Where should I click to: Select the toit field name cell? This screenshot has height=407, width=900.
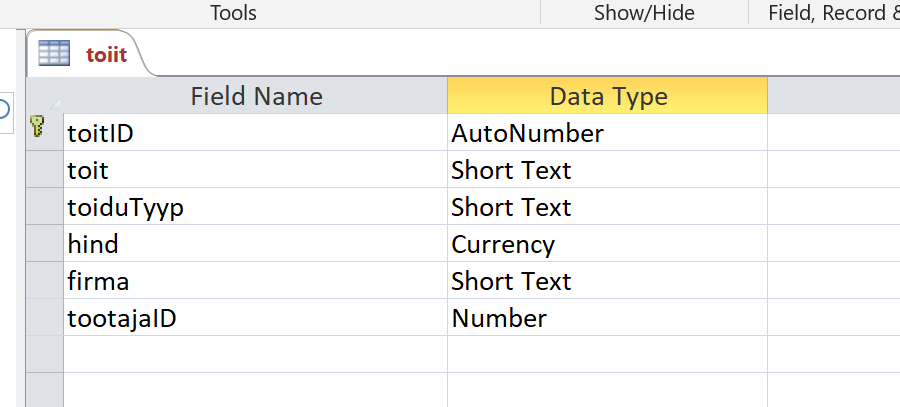coord(255,169)
